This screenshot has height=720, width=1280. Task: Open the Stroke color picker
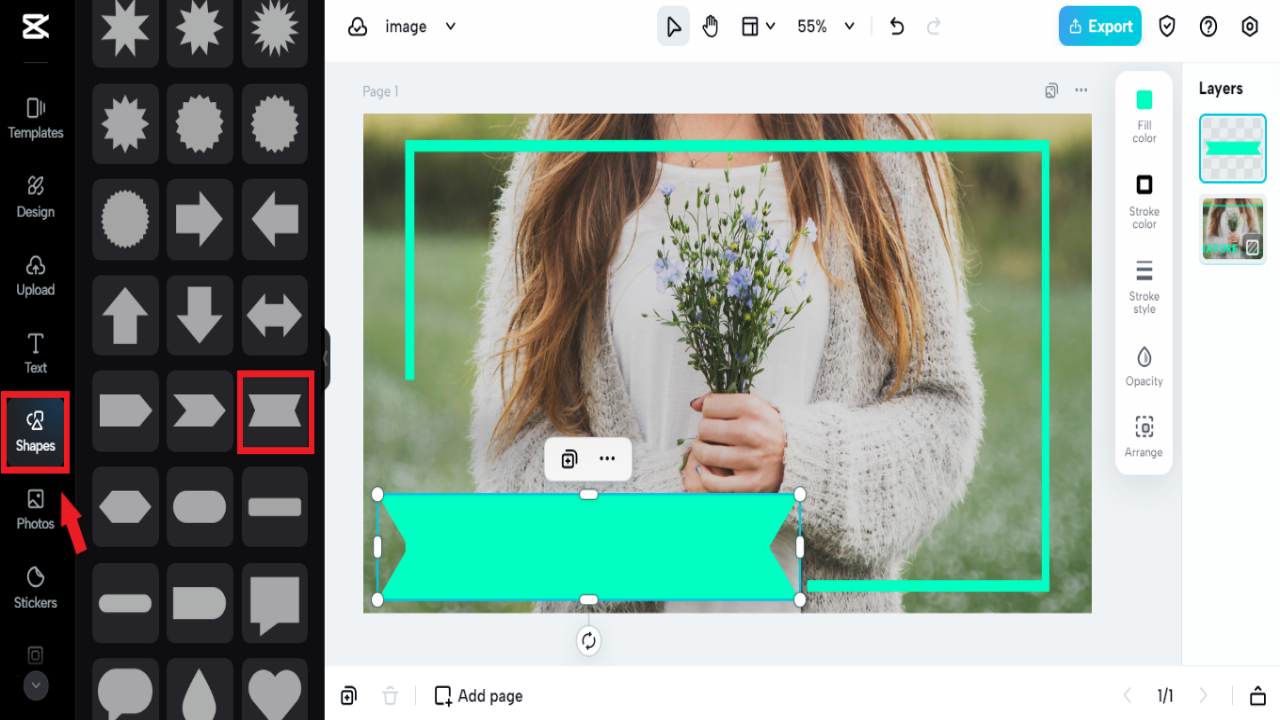point(1144,202)
